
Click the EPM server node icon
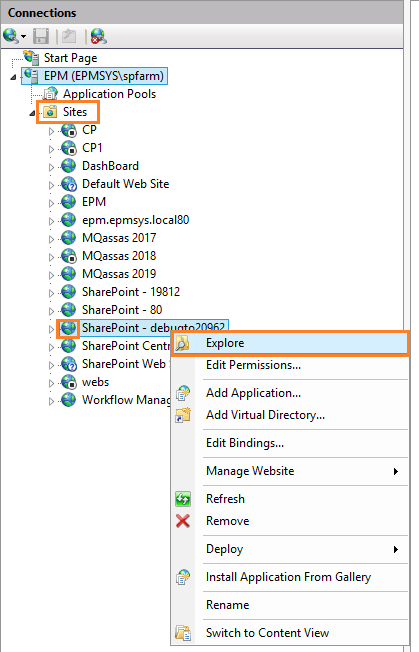[31, 76]
